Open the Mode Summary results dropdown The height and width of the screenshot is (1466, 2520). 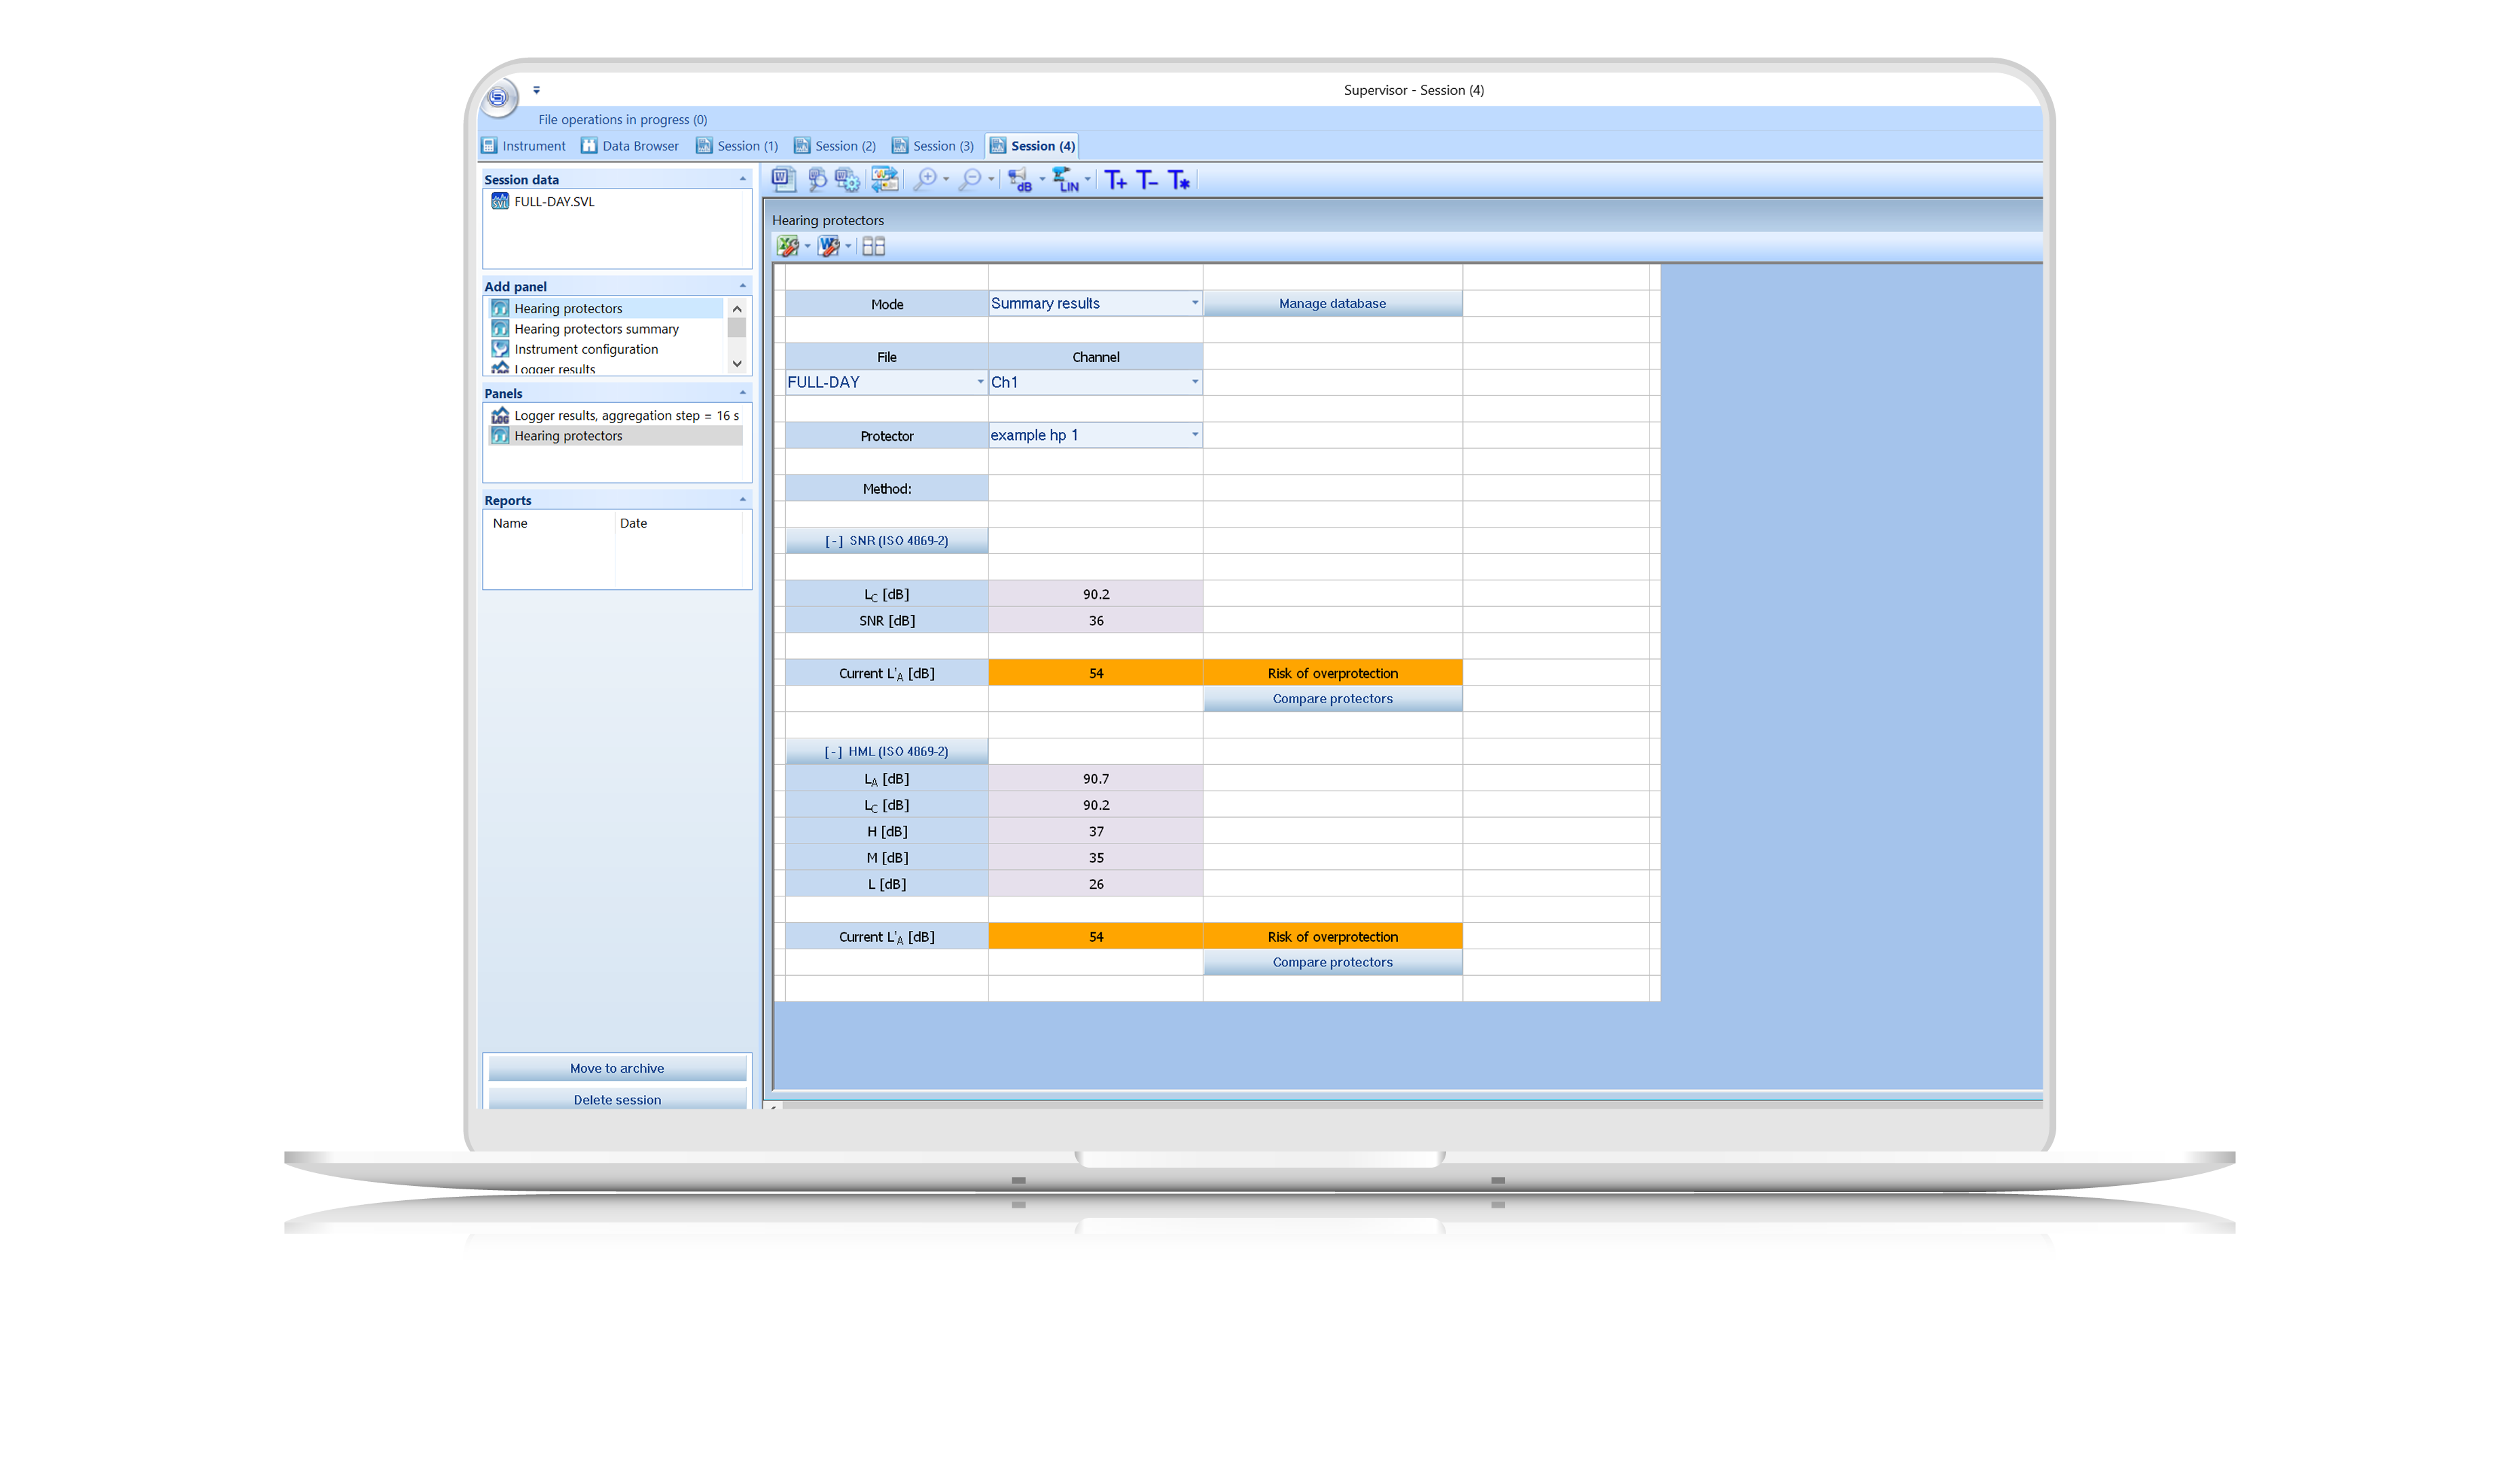coord(1194,303)
